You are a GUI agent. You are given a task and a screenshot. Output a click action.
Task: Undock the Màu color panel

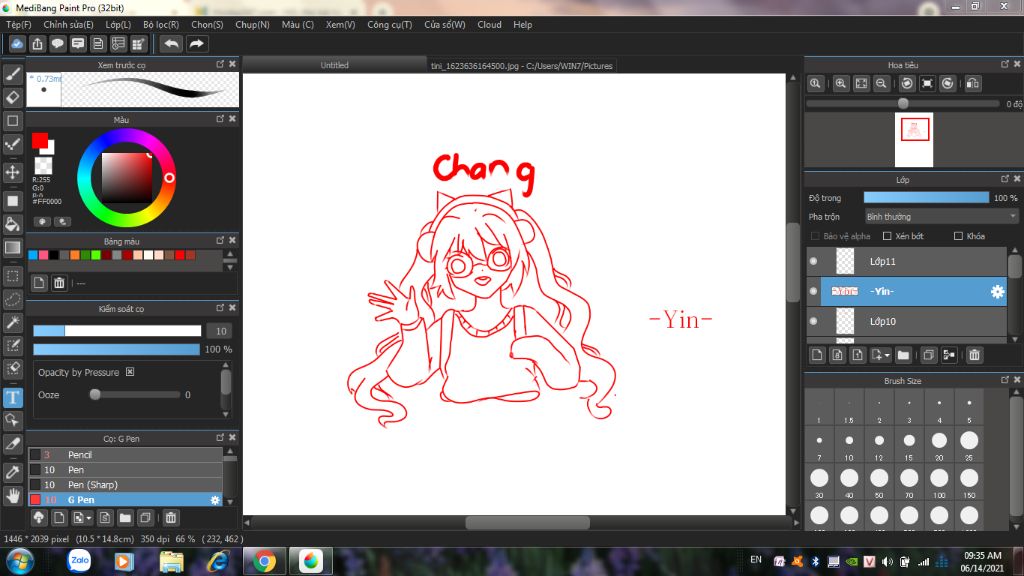pos(220,119)
